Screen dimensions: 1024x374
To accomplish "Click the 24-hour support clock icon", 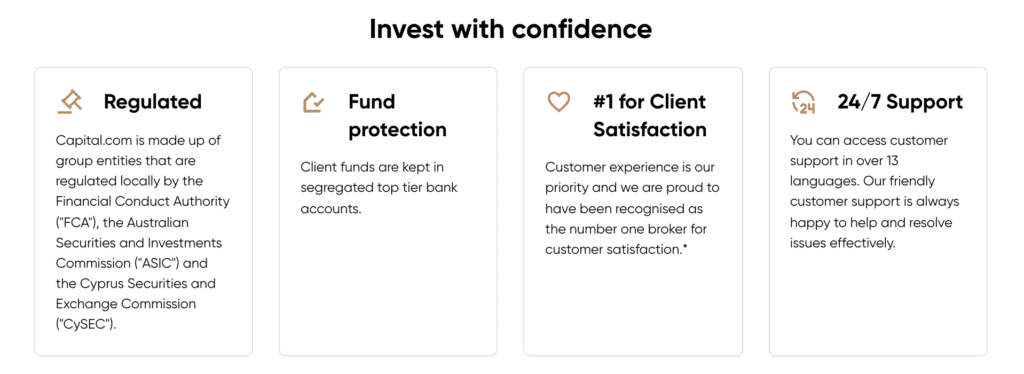I will (803, 102).
